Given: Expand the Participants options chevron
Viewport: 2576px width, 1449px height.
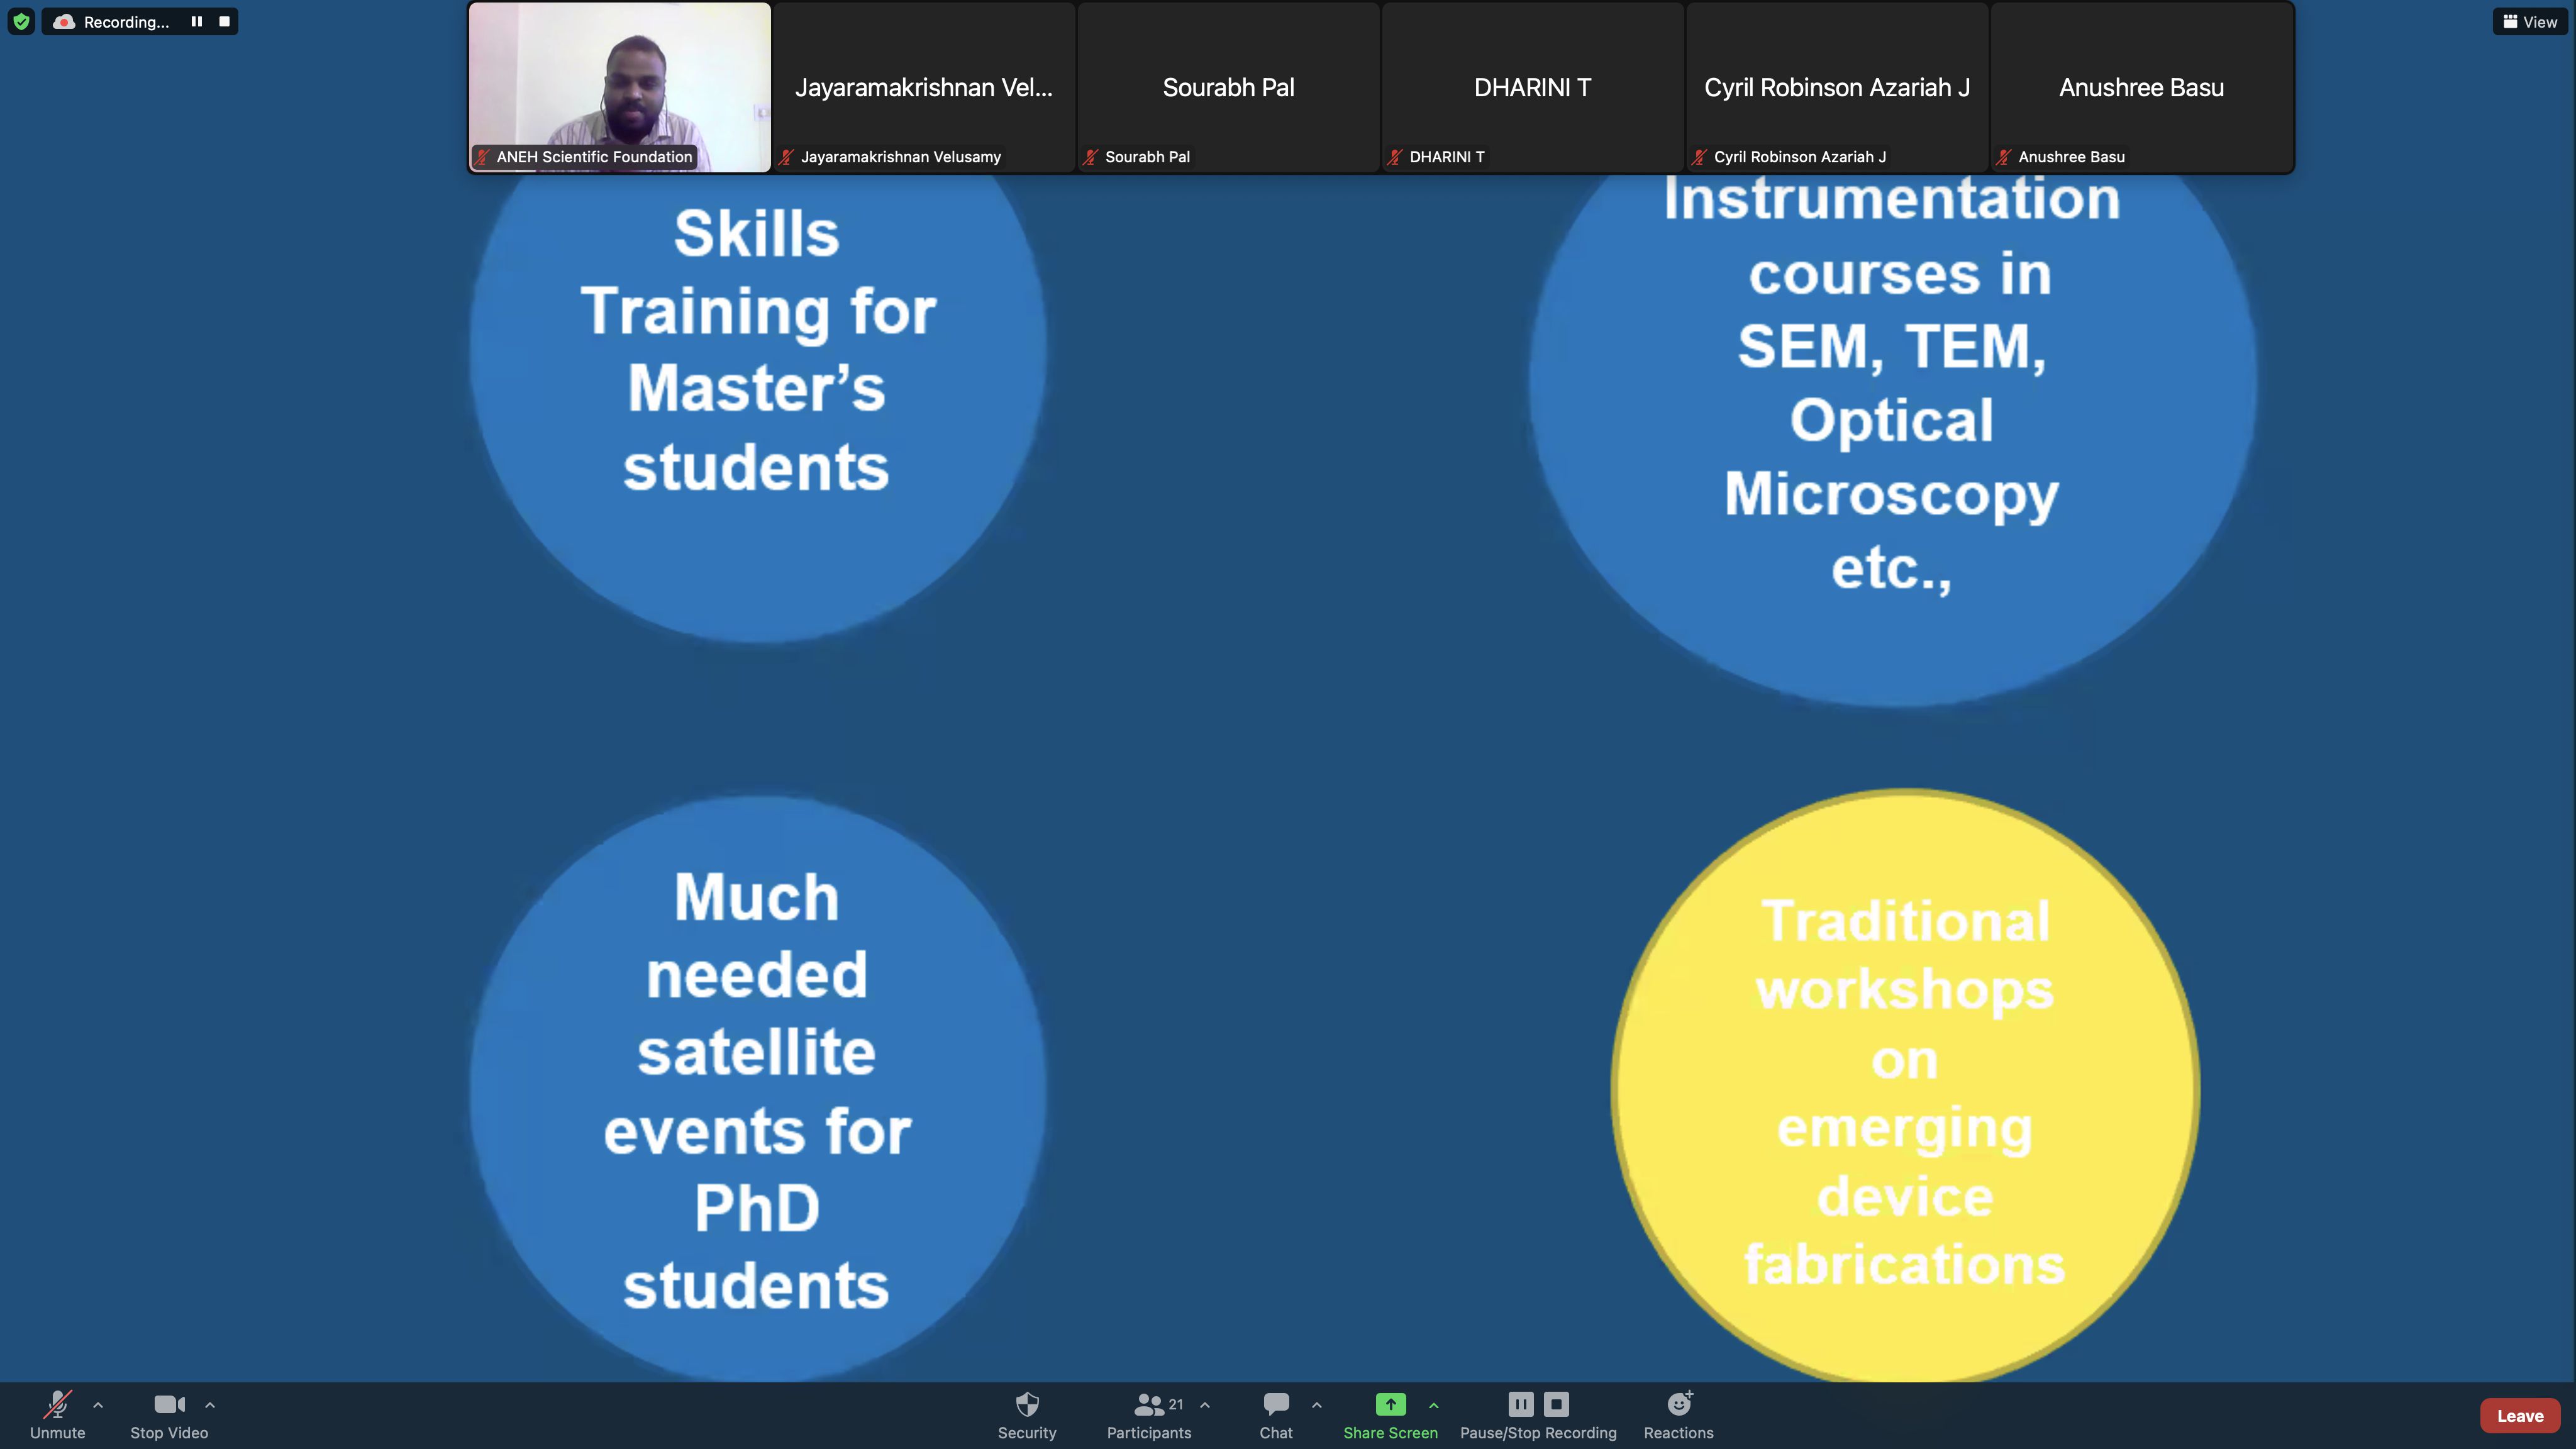Looking at the screenshot, I should (1205, 1405).
